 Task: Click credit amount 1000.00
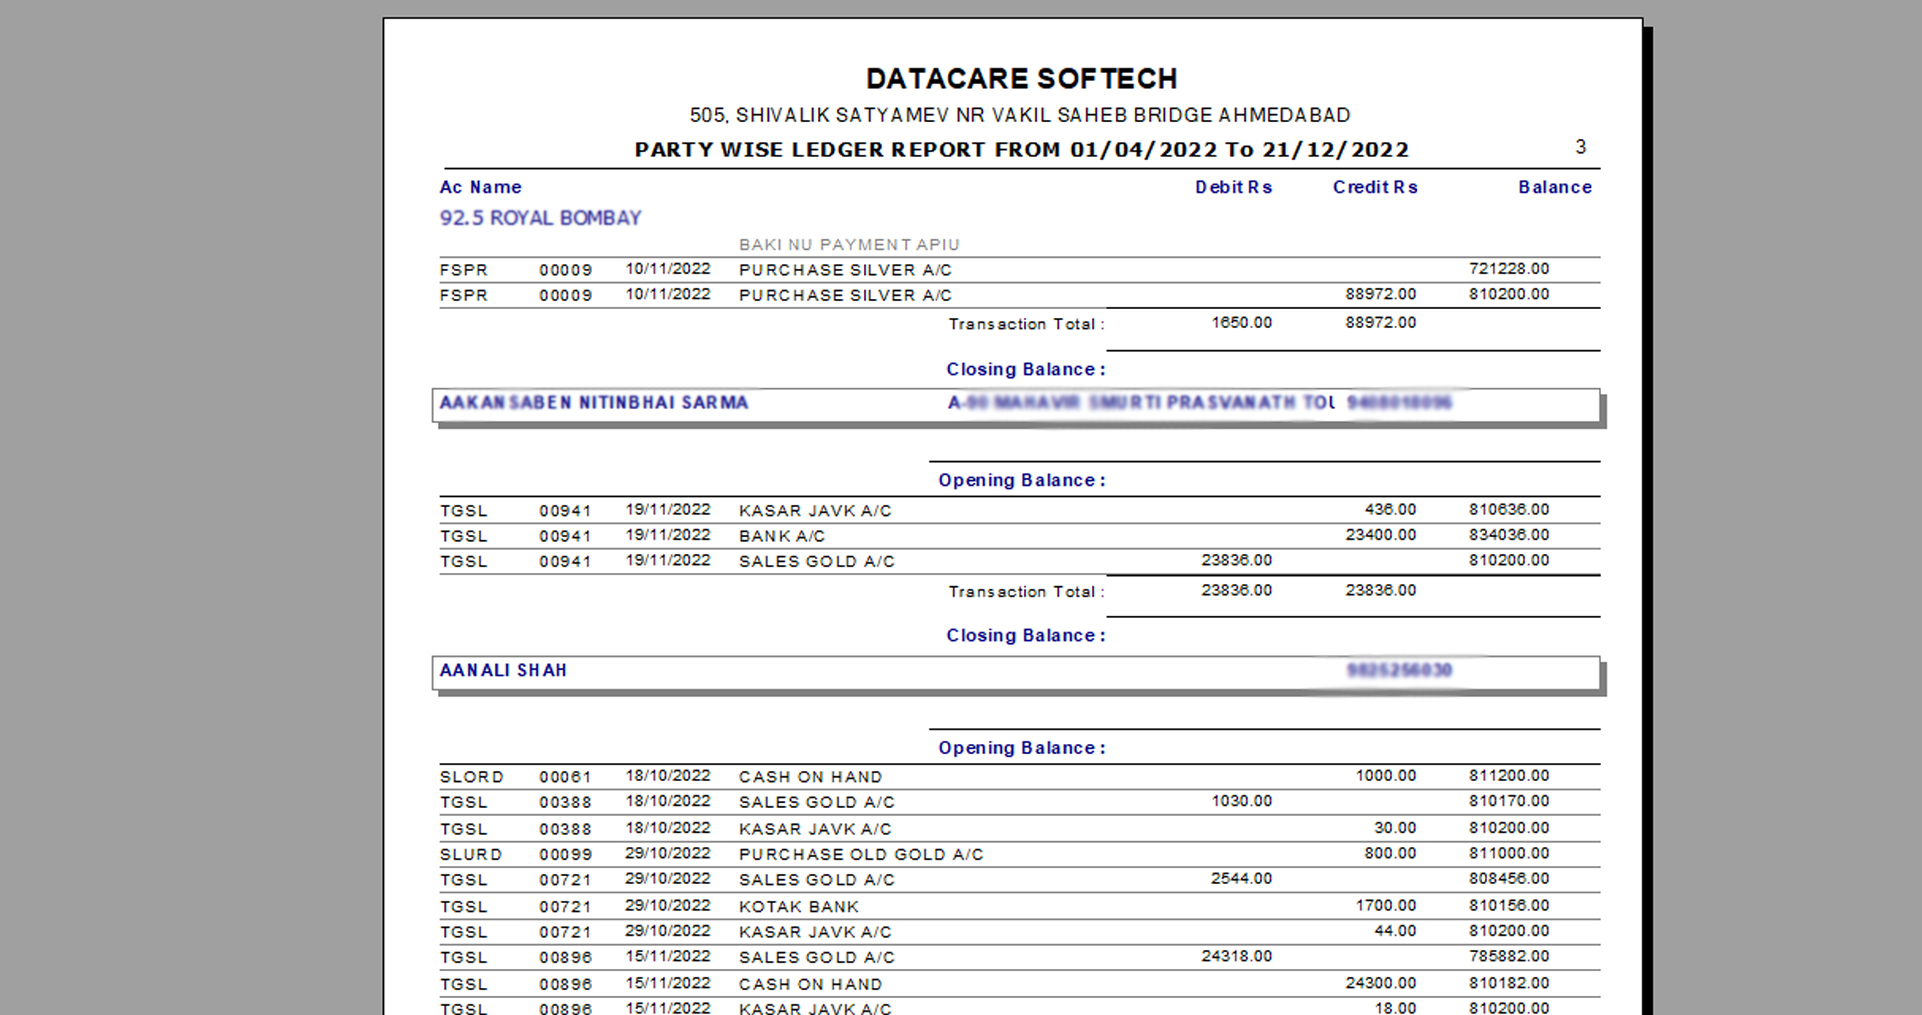pyautogui.click(x=1385, y=776)
